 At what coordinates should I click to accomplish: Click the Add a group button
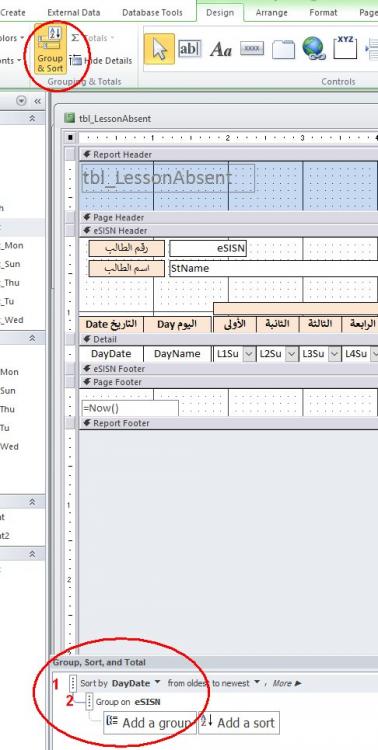[x=150, y=723]
